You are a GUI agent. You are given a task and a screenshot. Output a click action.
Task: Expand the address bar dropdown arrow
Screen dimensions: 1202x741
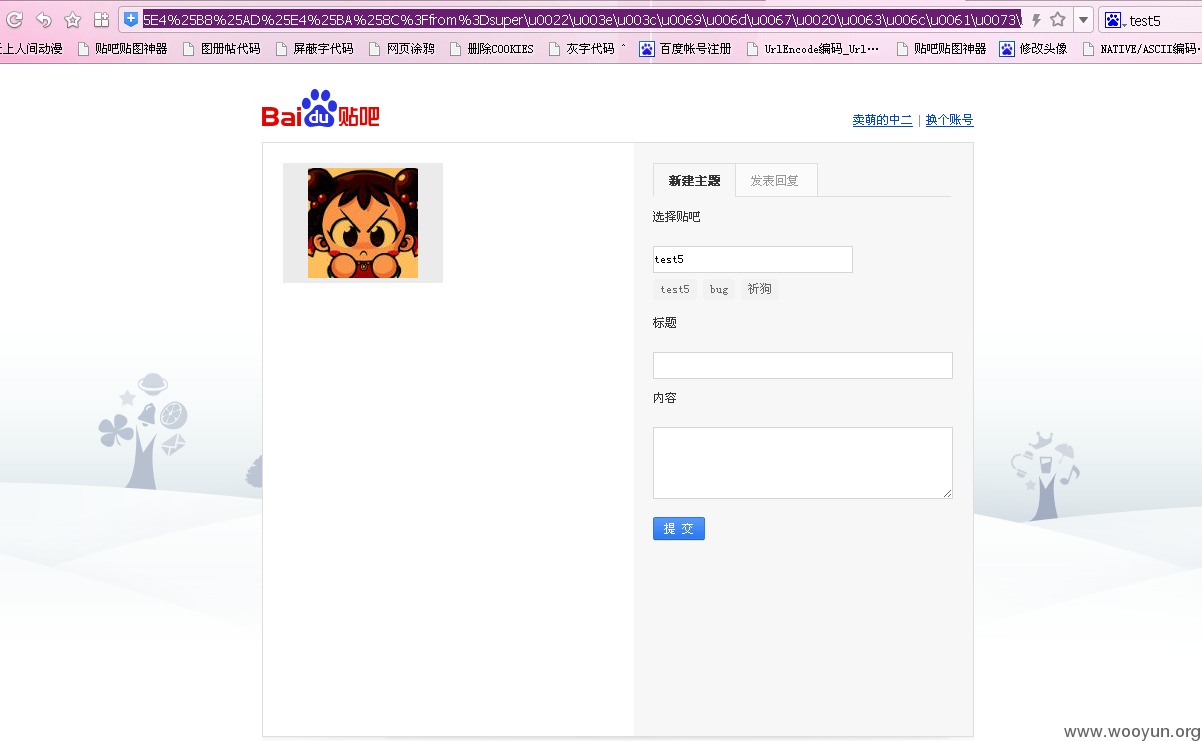tap(1083, 20)
